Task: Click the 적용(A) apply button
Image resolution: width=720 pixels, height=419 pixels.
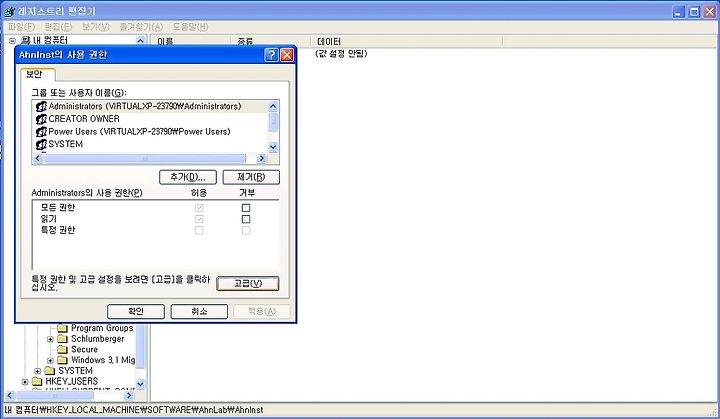Action: point(262,311)
